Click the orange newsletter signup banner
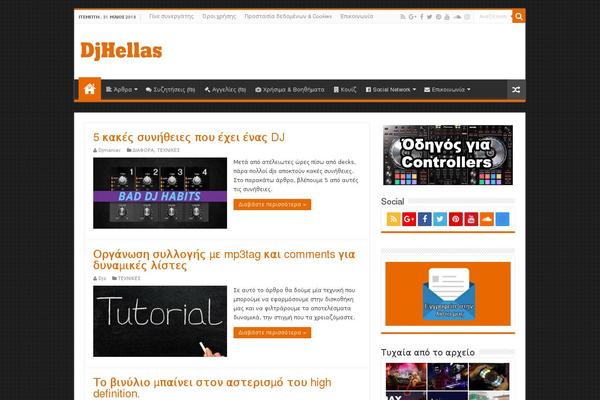 click(448, 294)
